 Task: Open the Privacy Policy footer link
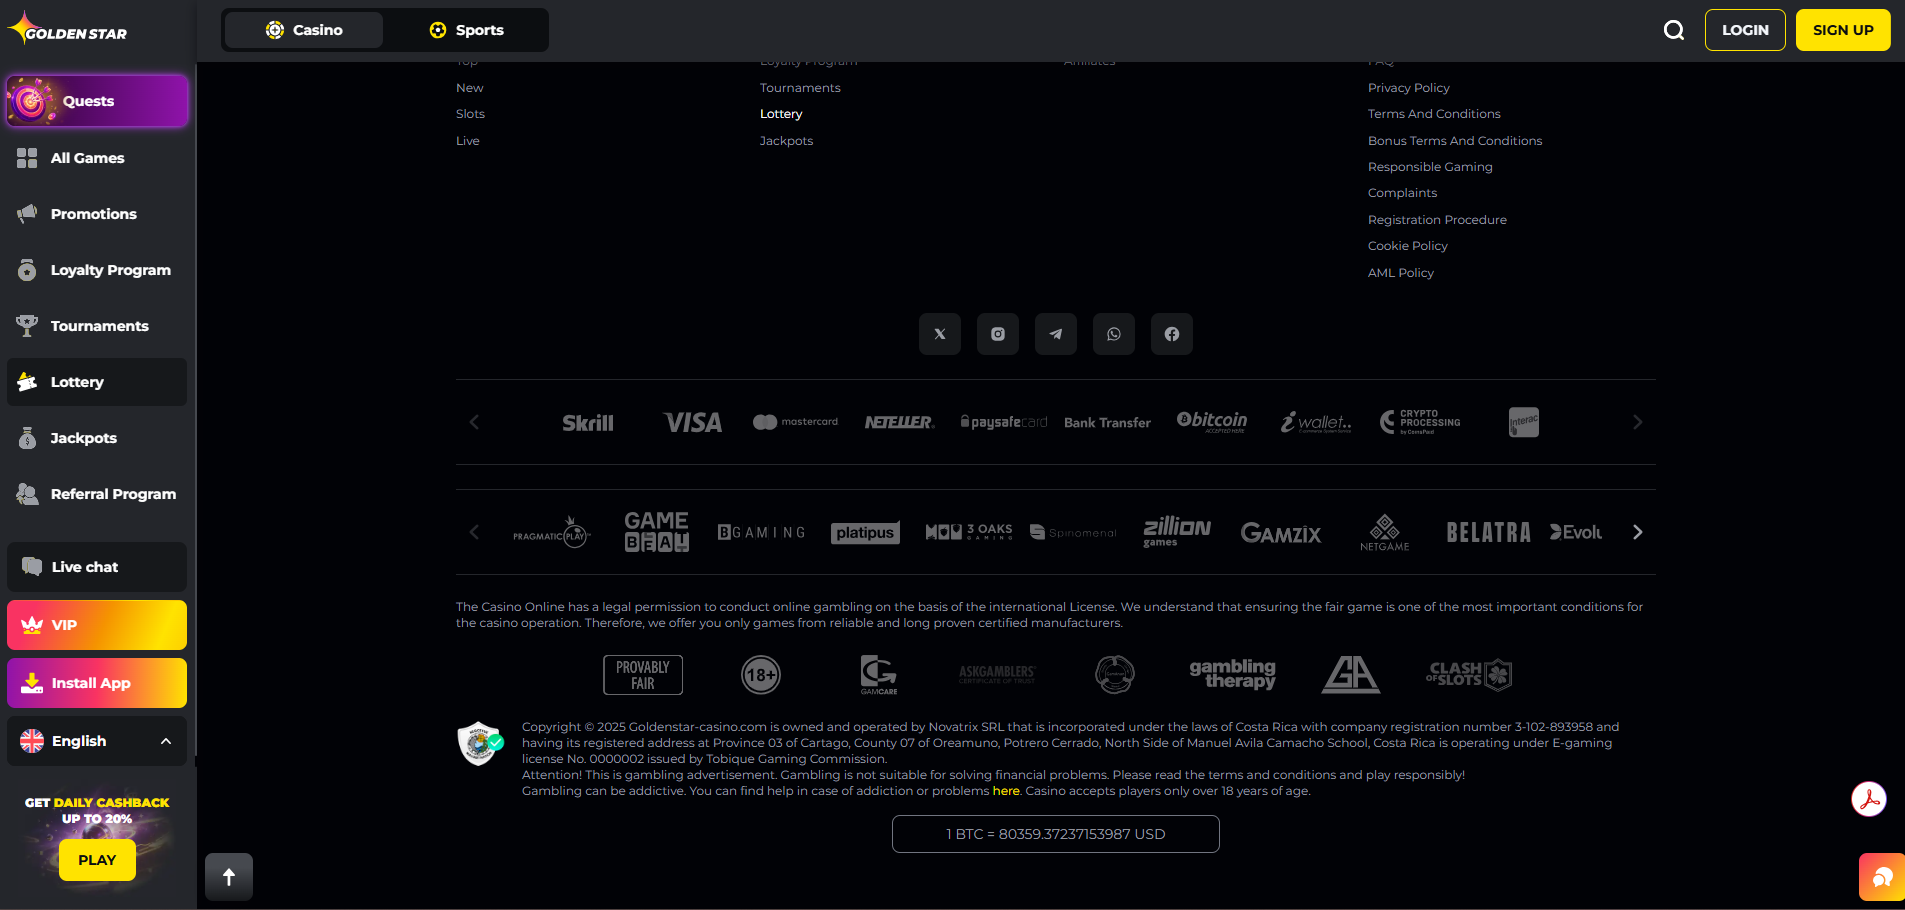[1408, 88]
